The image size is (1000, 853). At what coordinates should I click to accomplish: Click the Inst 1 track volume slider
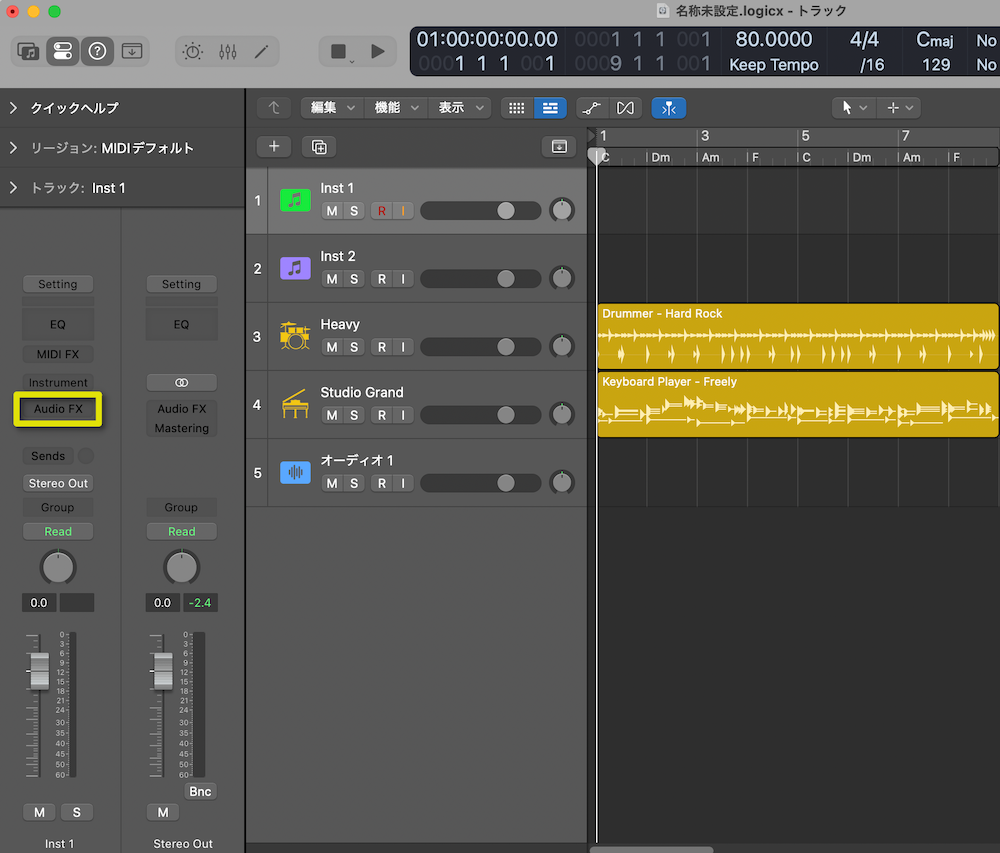[x=481, y=211]
